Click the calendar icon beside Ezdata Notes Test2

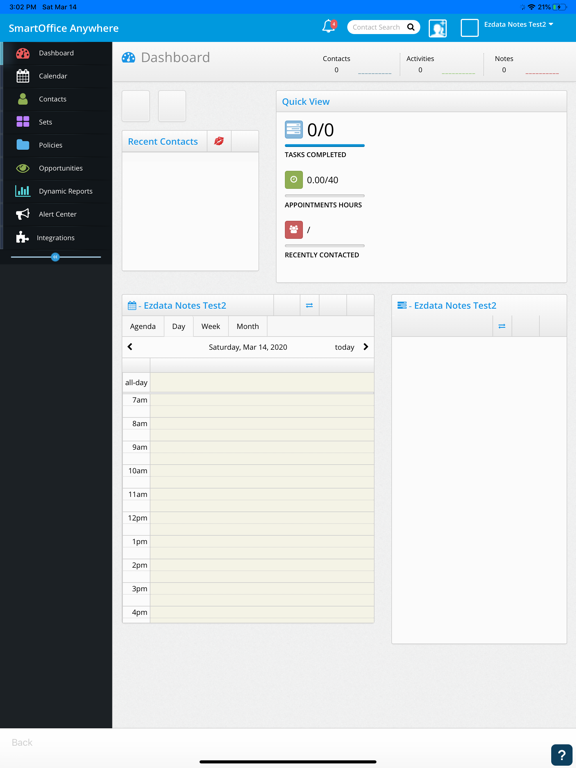point(132,305)
